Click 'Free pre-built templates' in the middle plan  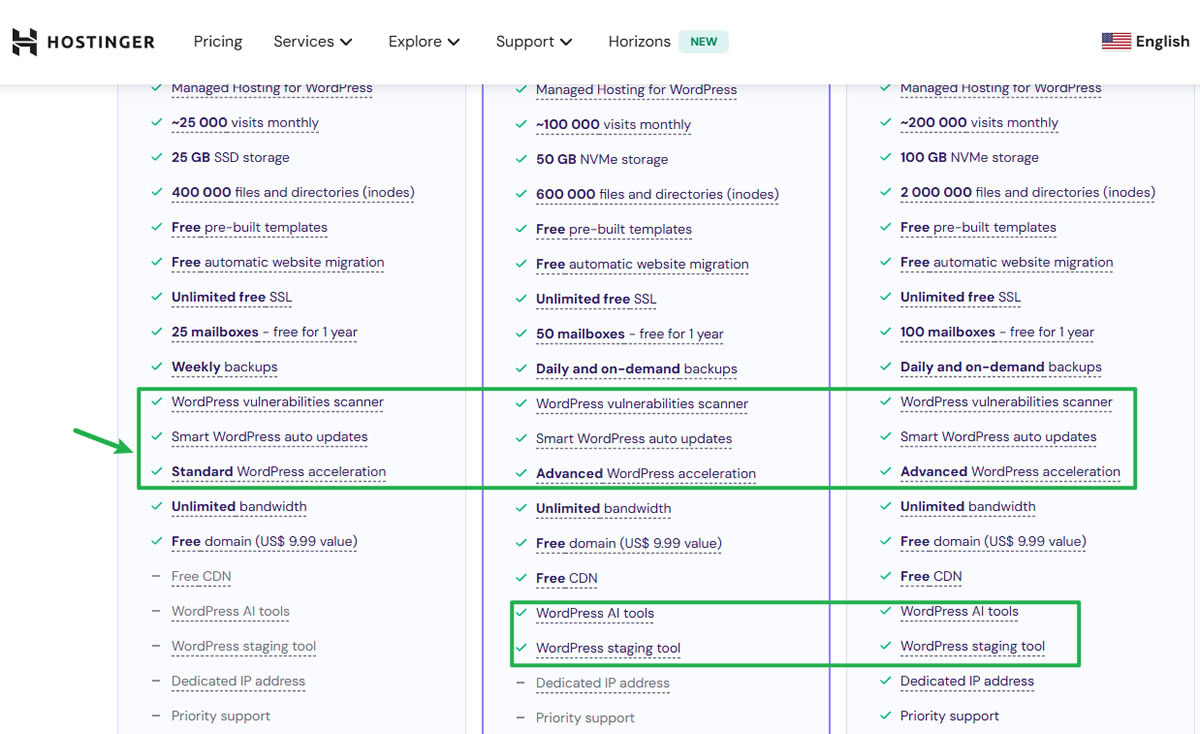tap(613, 230)
